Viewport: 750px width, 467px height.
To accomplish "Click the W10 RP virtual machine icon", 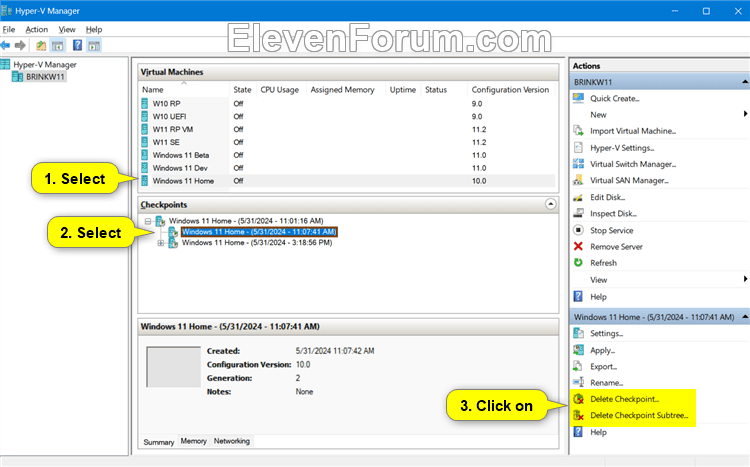I will [x=144, y=103].
